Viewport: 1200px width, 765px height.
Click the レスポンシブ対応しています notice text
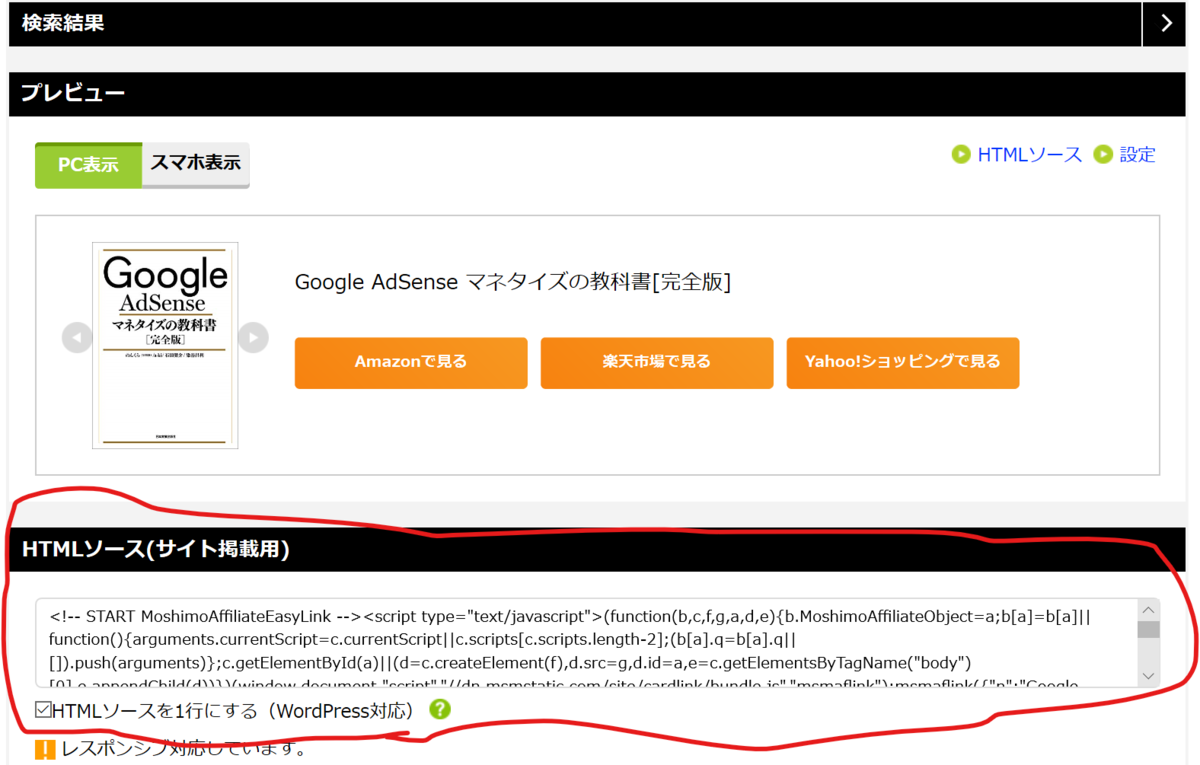tap(183, 749)
